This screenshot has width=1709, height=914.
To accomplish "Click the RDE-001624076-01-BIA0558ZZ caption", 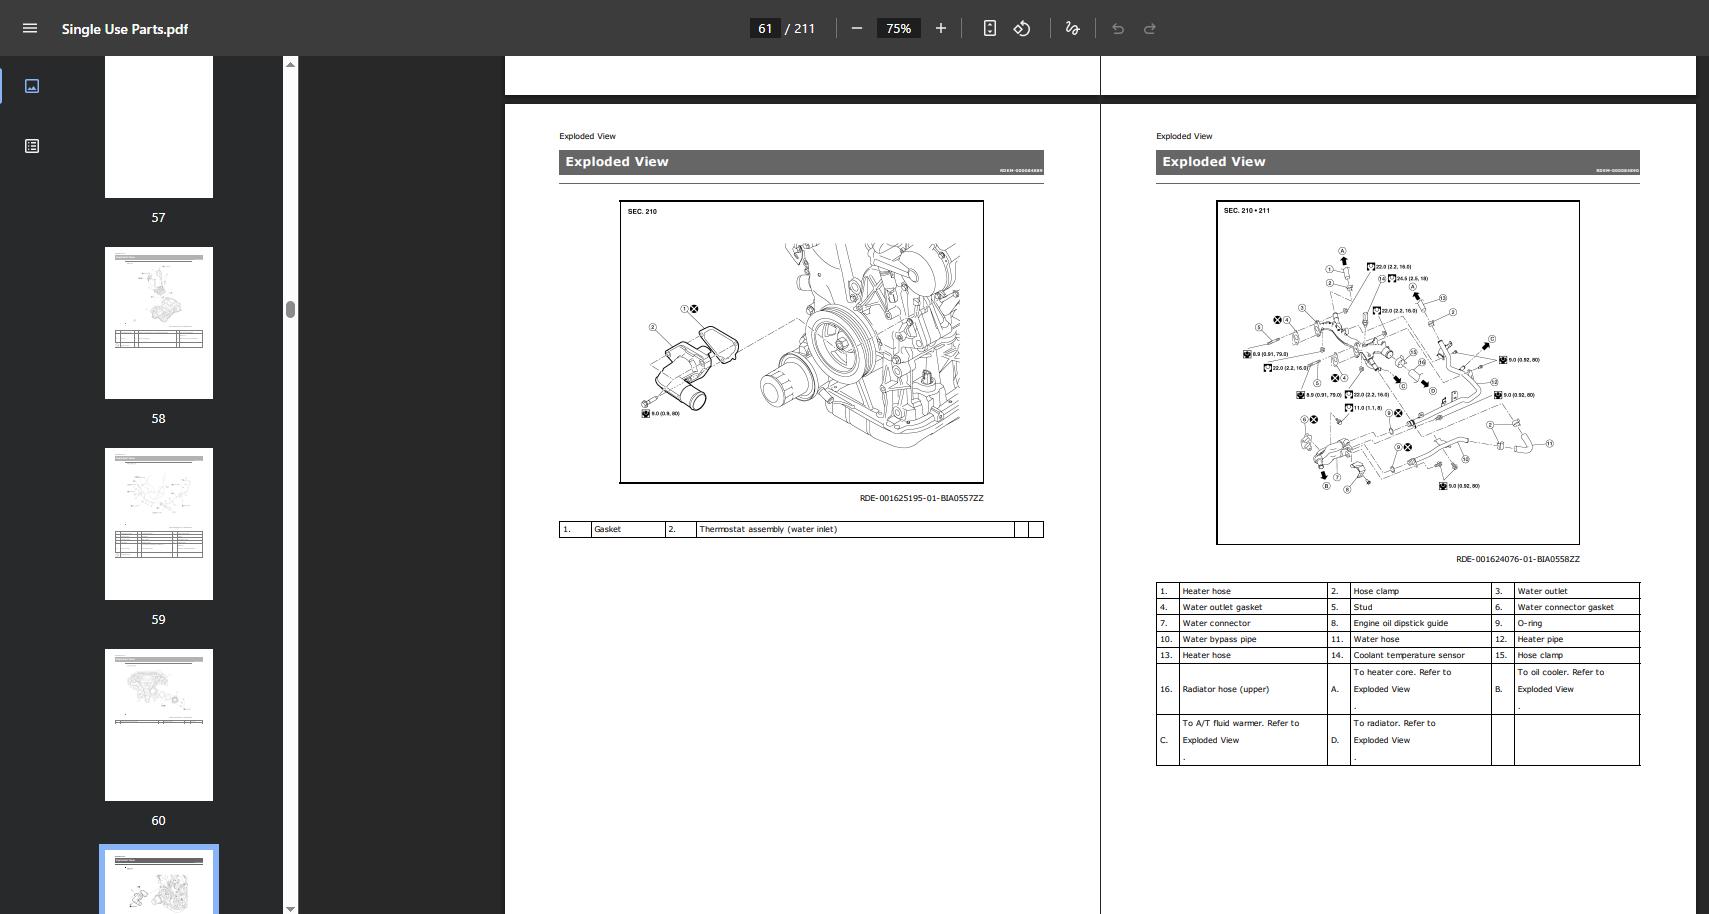I will point(1518,559).
